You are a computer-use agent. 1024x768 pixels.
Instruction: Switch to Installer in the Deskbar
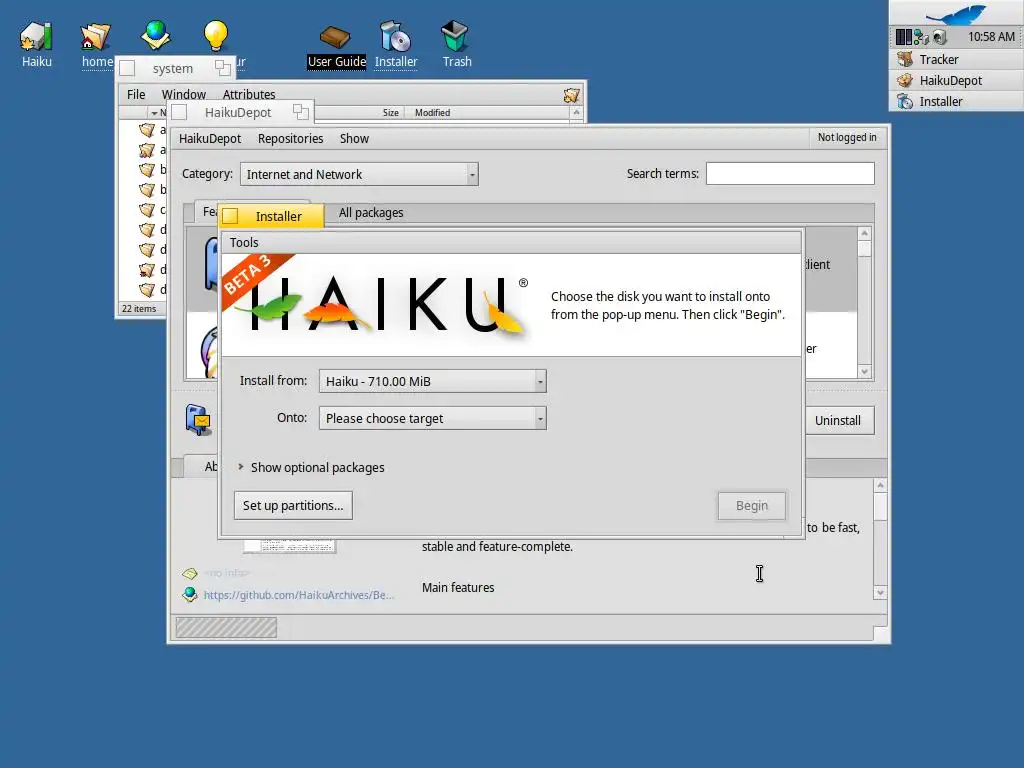(x=957, y=101)
